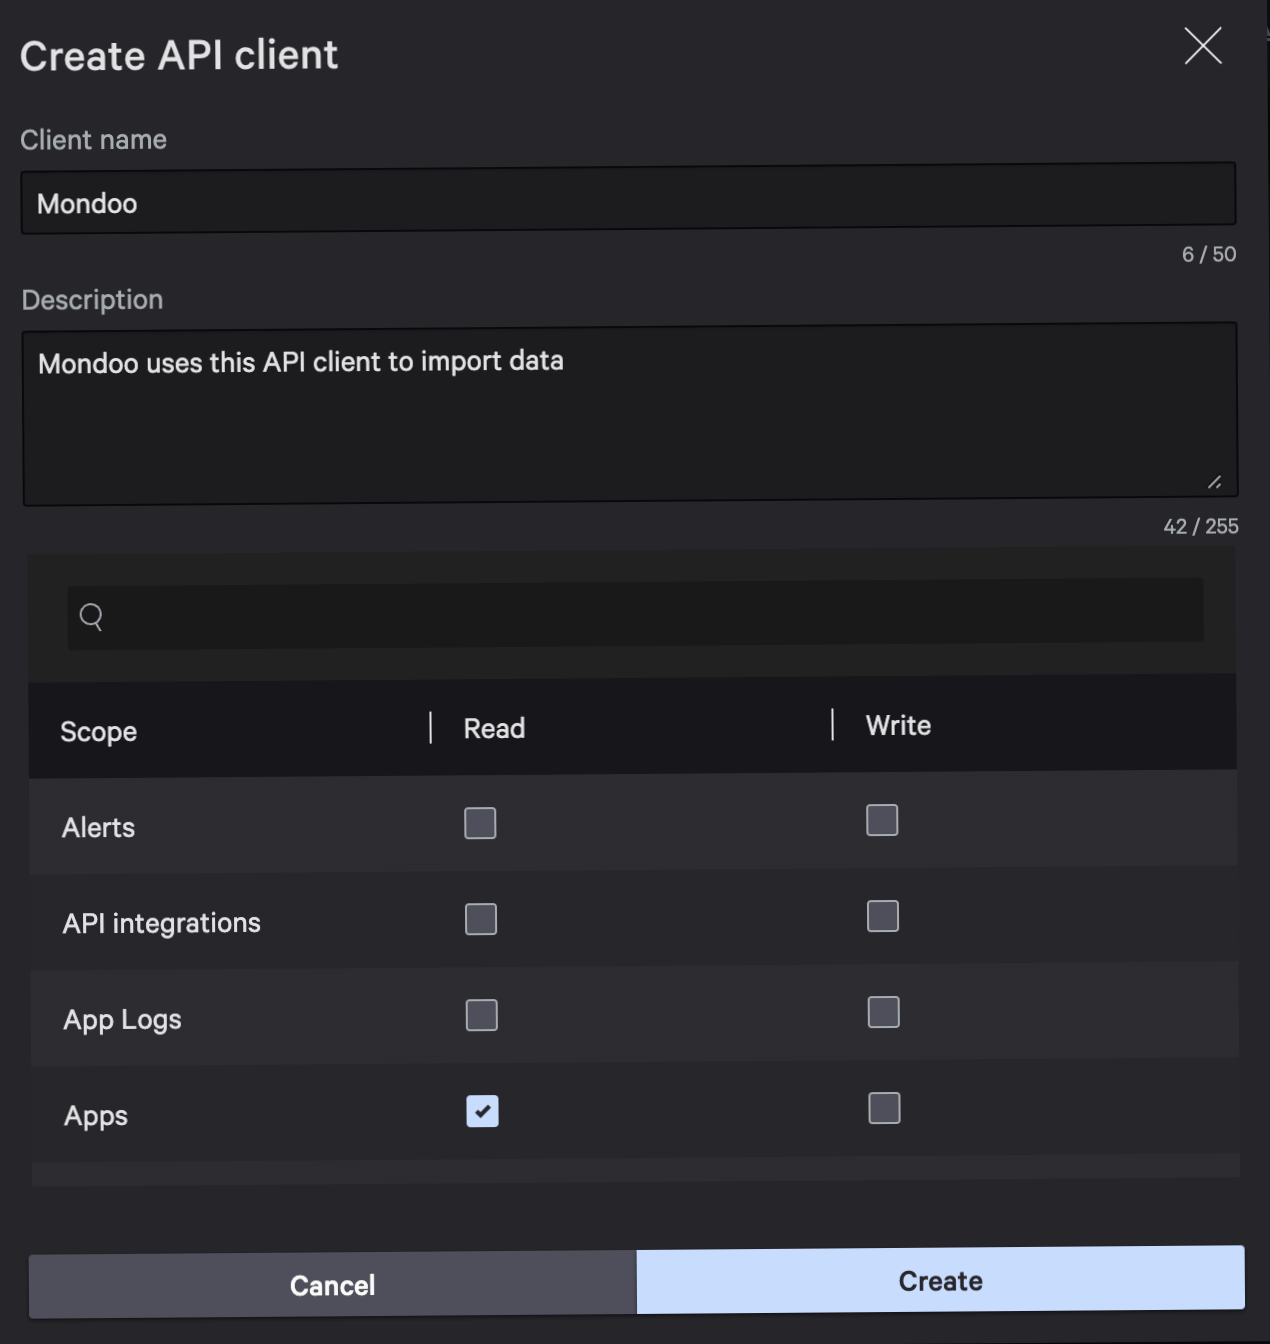The width and height of the screenshot is (1270, 1344).
Task: Enable Read access for API integrations
Action: [x=480, y=919]
